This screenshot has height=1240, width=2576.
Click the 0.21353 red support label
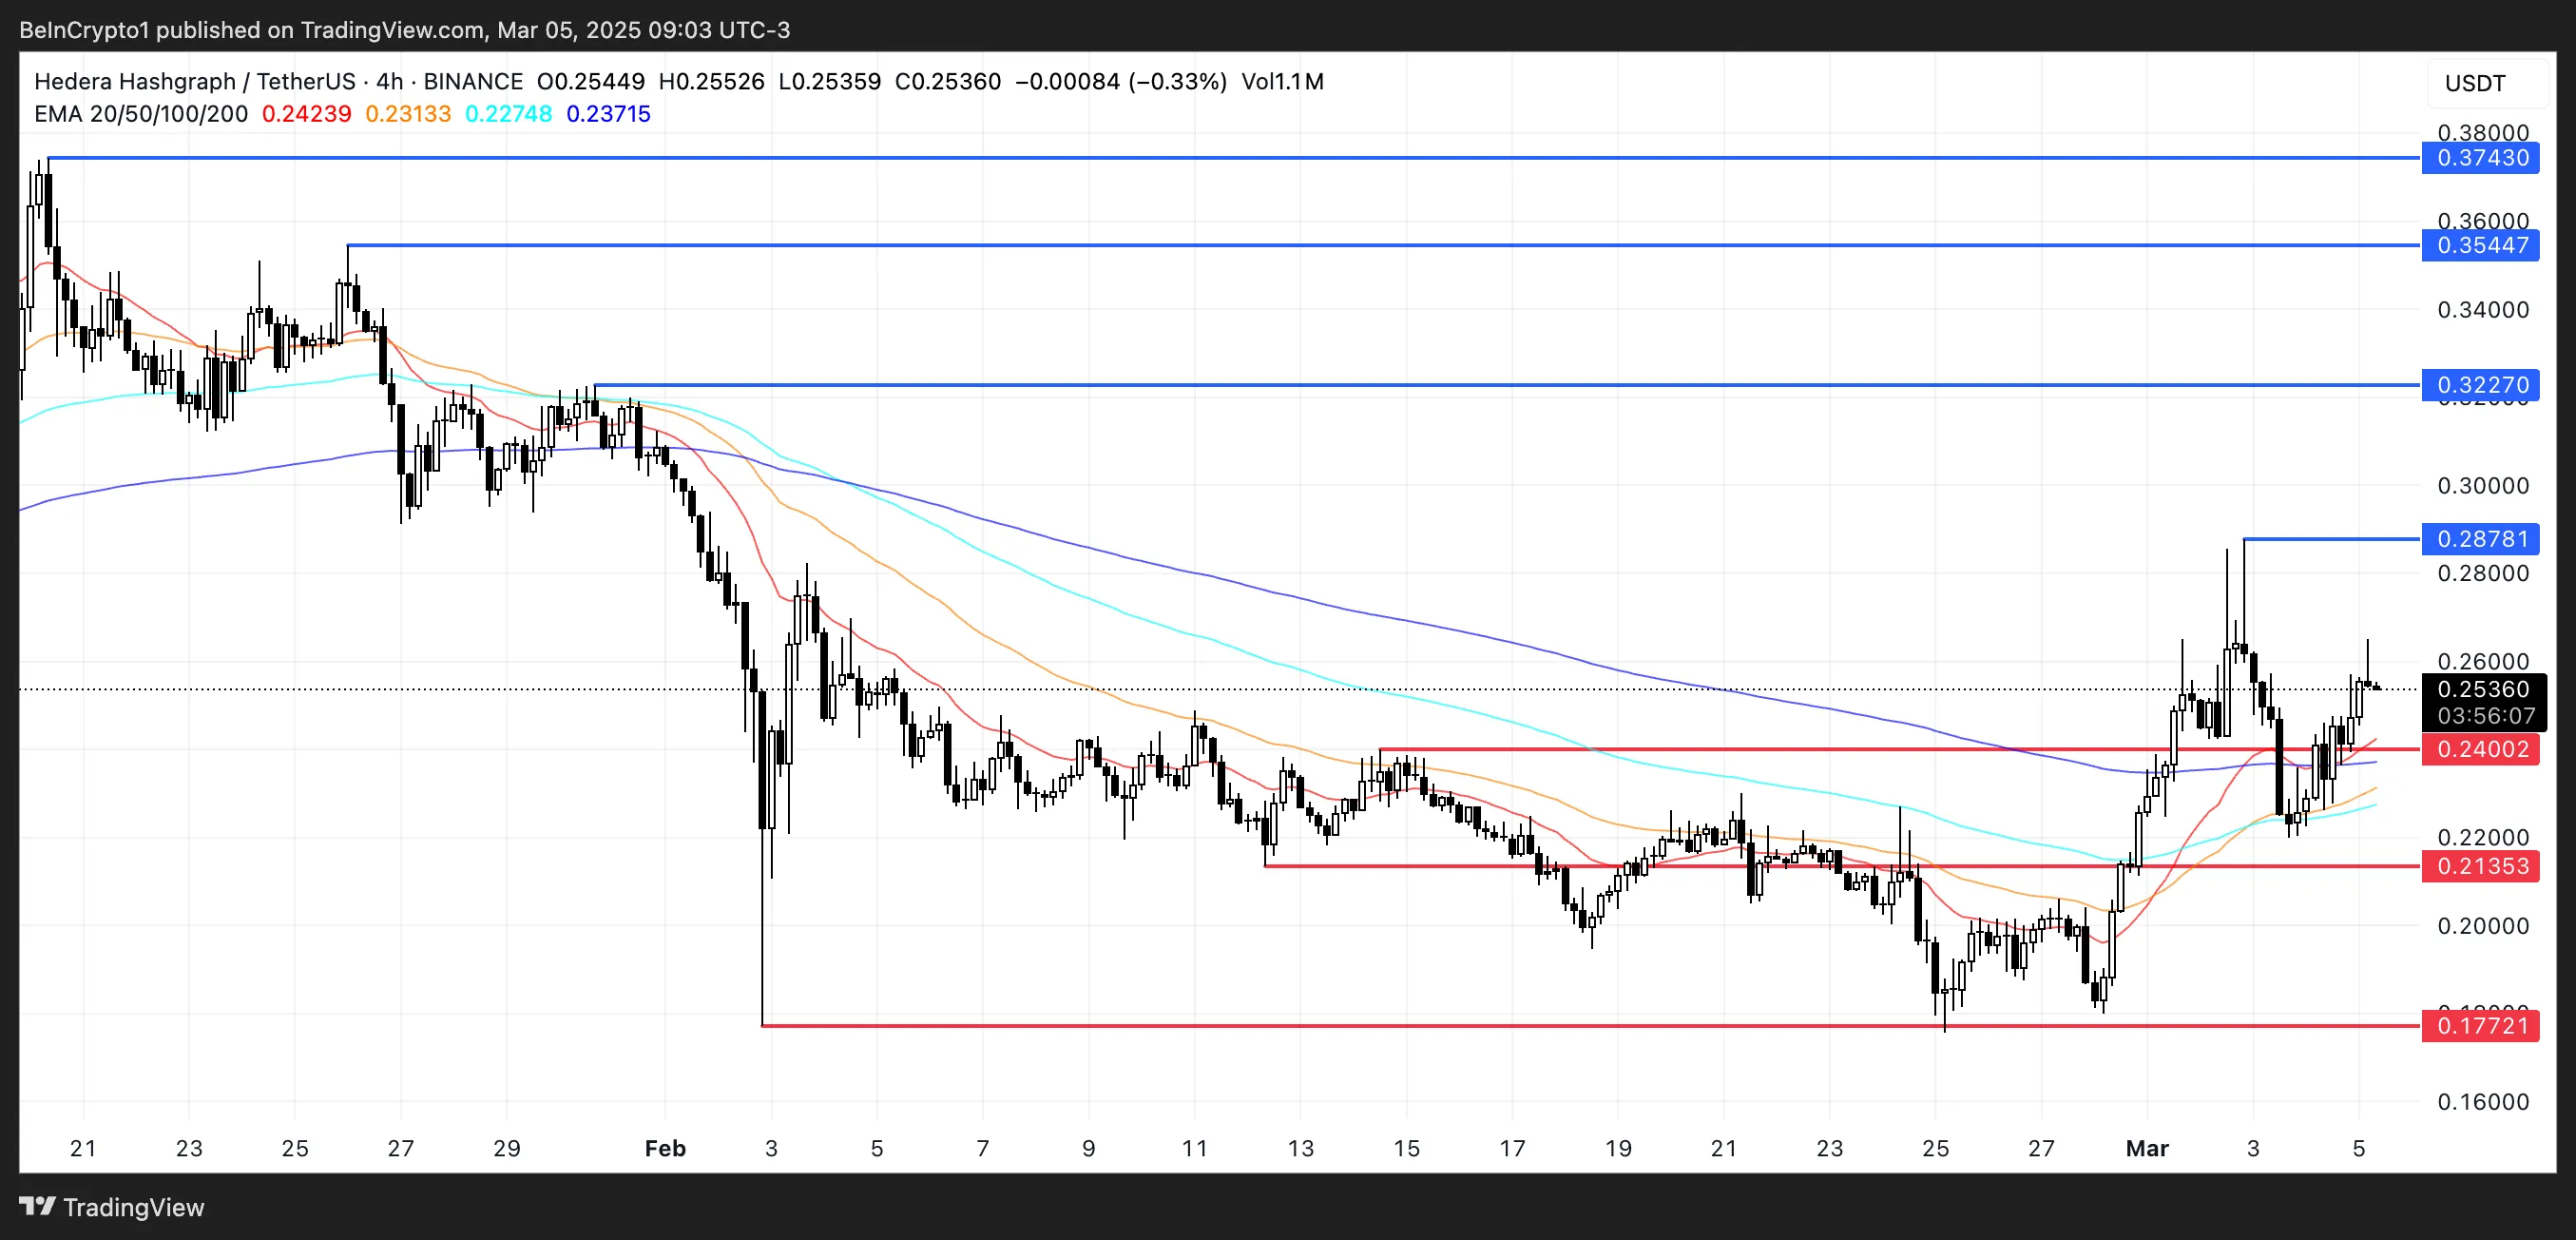click(2480, 866)
